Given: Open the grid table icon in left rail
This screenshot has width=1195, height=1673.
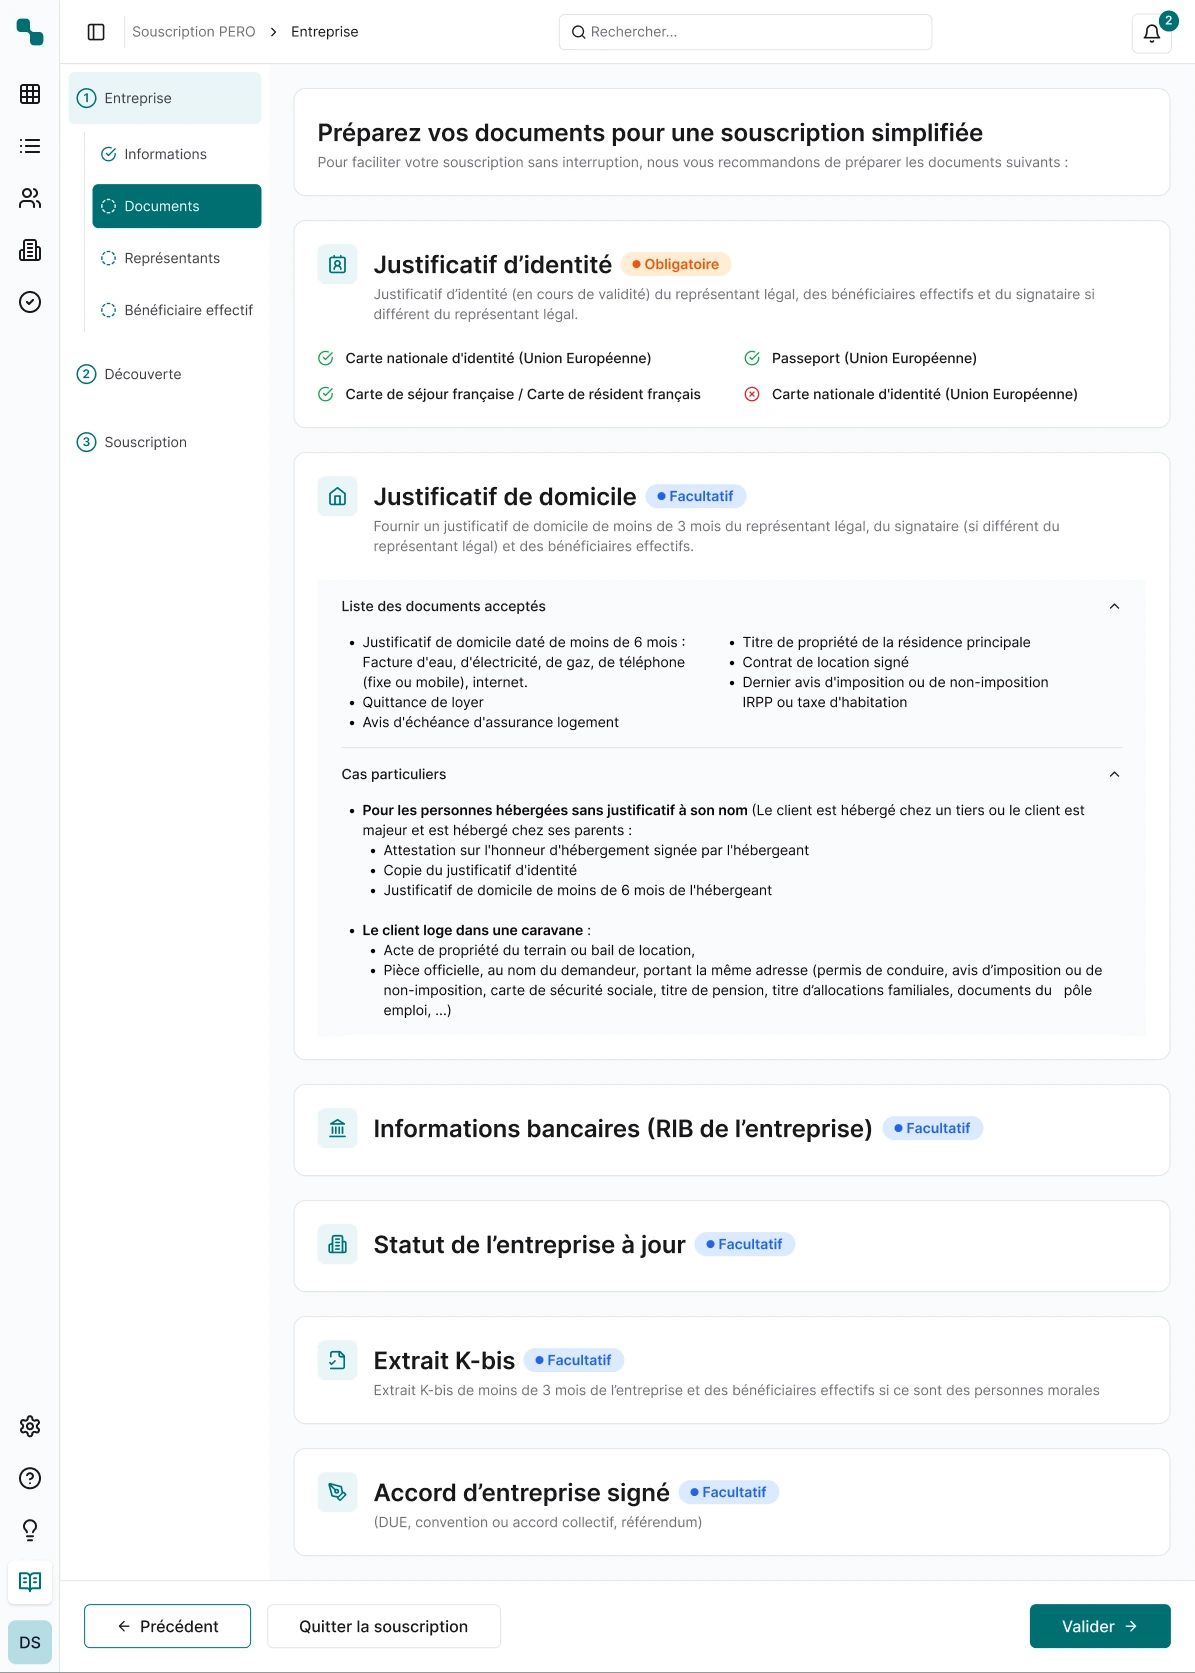Looking at the screenshot, I should [x=30, y=94].
